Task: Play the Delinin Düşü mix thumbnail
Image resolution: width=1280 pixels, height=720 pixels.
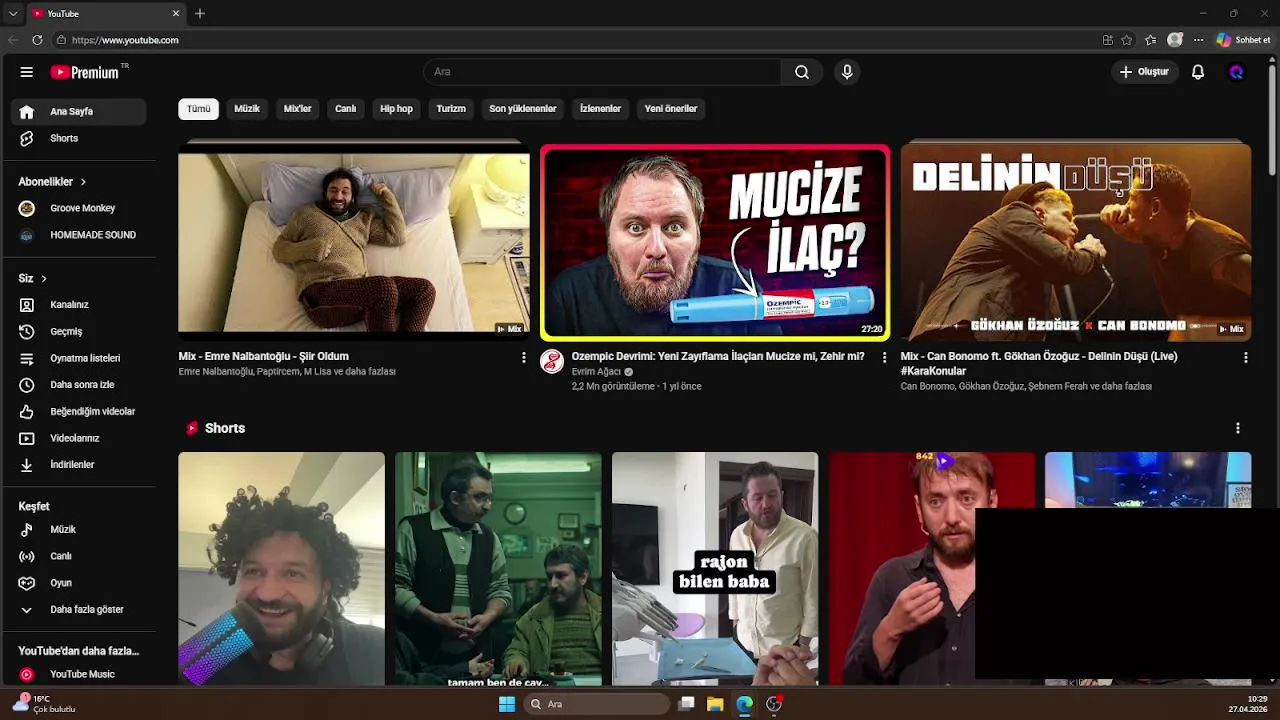Action: (1076, 241)
